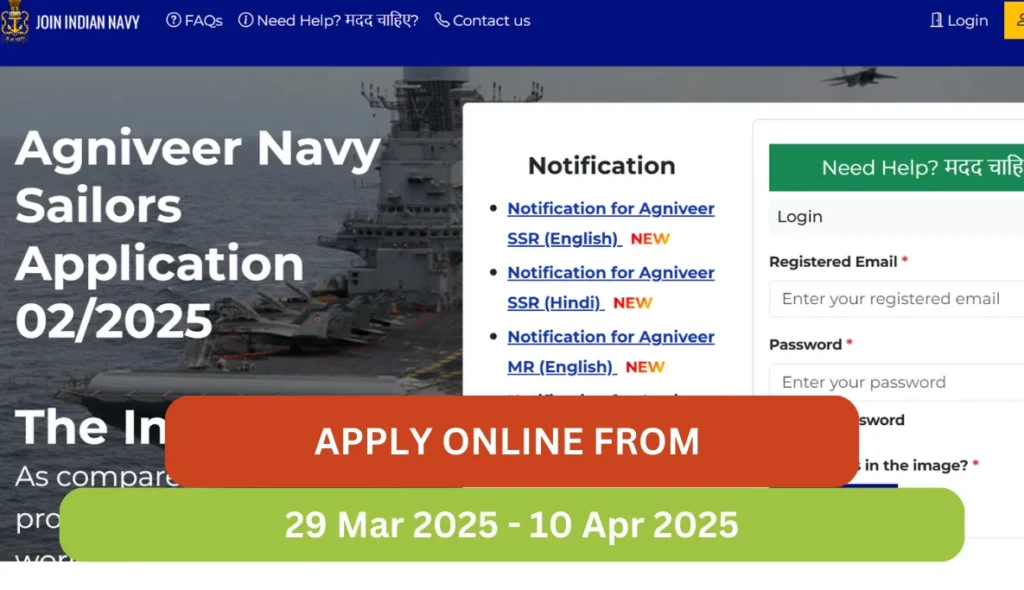Click the orange Apply Online From banner
1024x590 pixels.
click(x=509, y=441)
